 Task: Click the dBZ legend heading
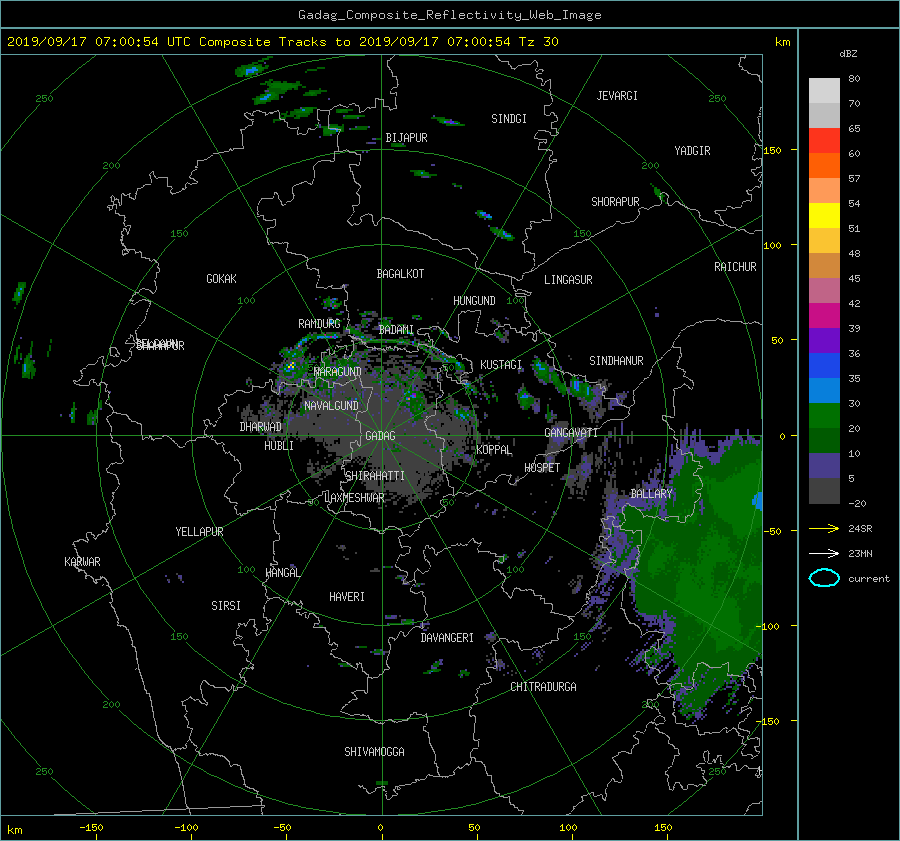coord(848,54)
